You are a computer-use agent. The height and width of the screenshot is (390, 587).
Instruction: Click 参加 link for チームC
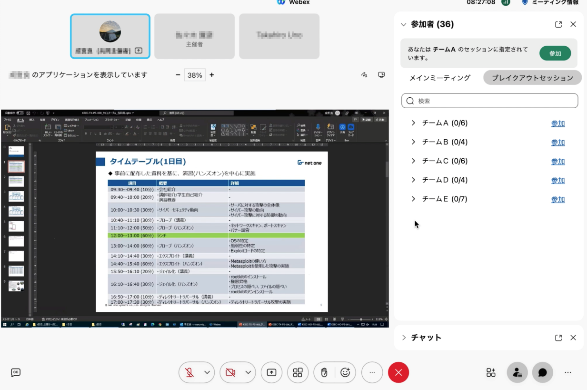(558, 162)
